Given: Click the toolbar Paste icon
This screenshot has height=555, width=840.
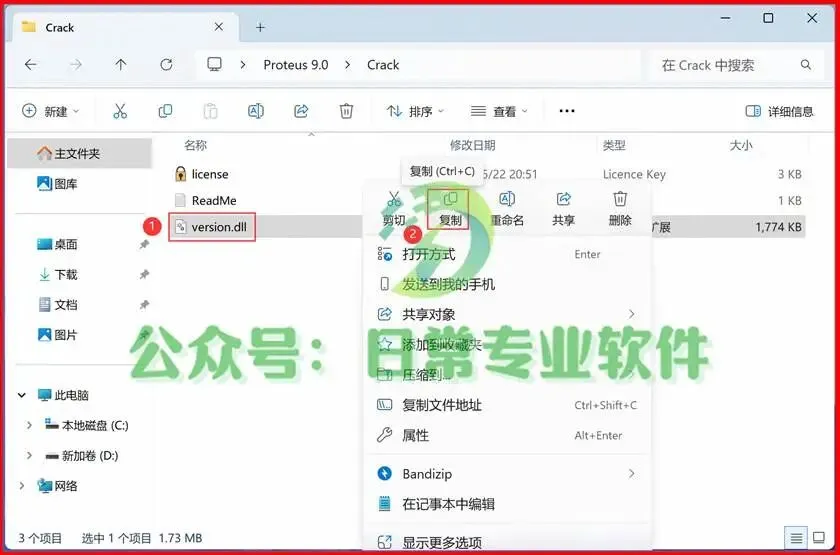Looking at the screenshot, I should pos(211,111).
